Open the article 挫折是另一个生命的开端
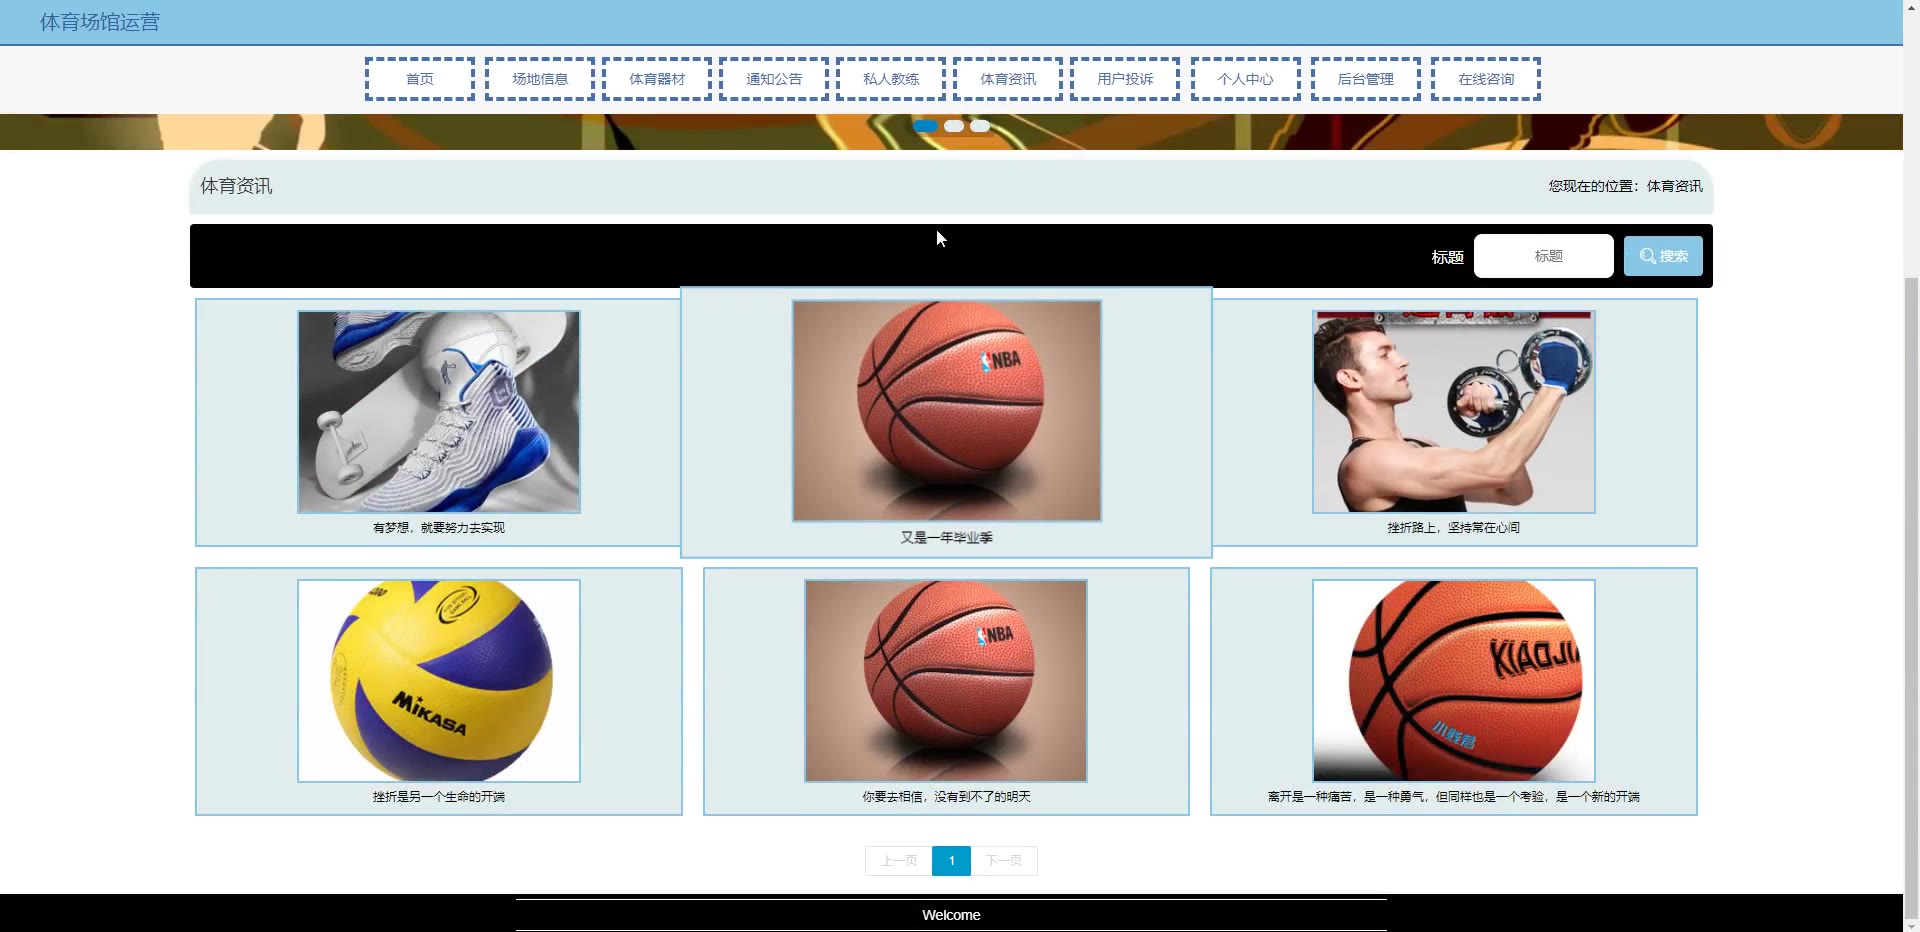 tap(439, 797)
